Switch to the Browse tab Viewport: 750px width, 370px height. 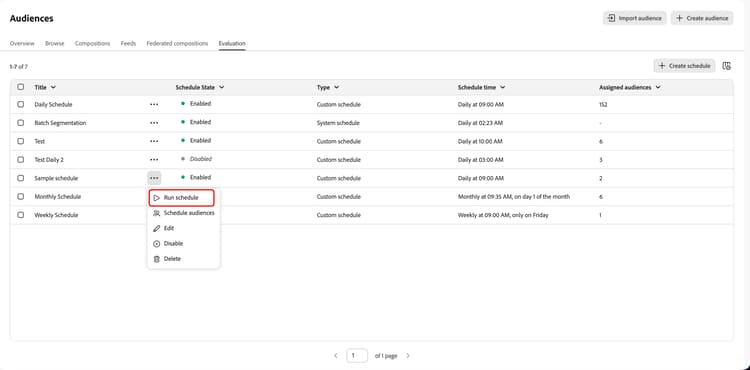pos(55,44)
